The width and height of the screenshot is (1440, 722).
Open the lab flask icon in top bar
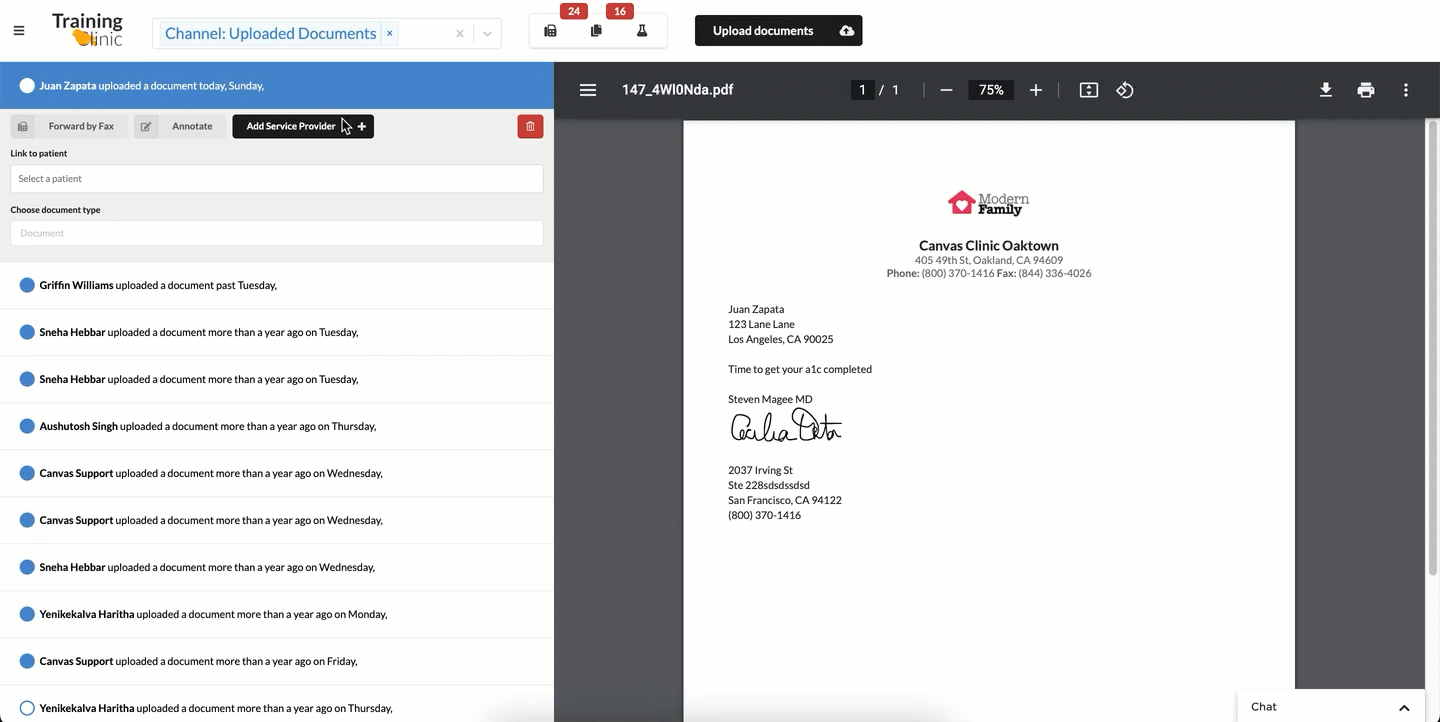point(643,31)
